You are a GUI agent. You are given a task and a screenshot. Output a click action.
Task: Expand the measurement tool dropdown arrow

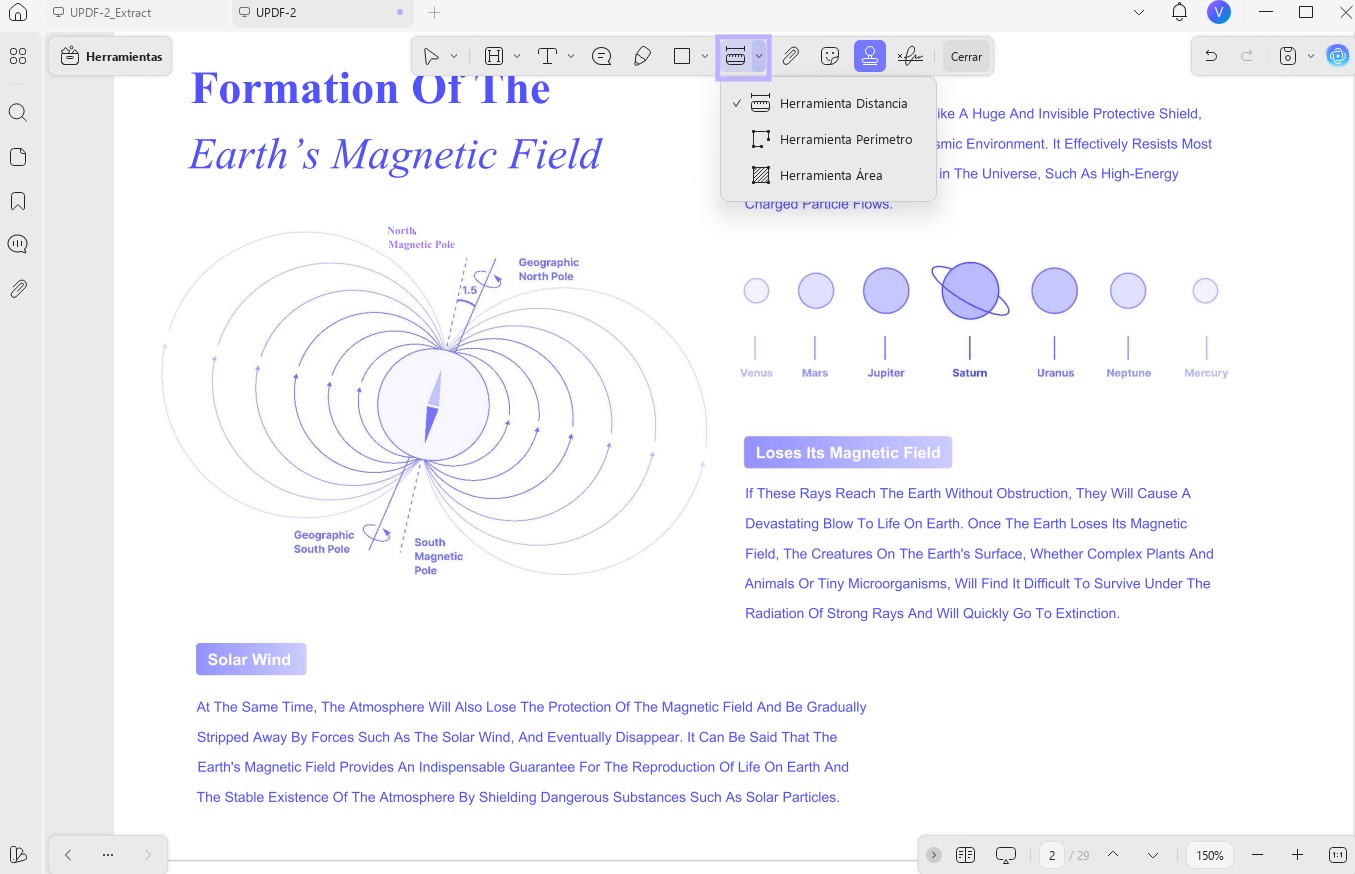pos(759,56)
